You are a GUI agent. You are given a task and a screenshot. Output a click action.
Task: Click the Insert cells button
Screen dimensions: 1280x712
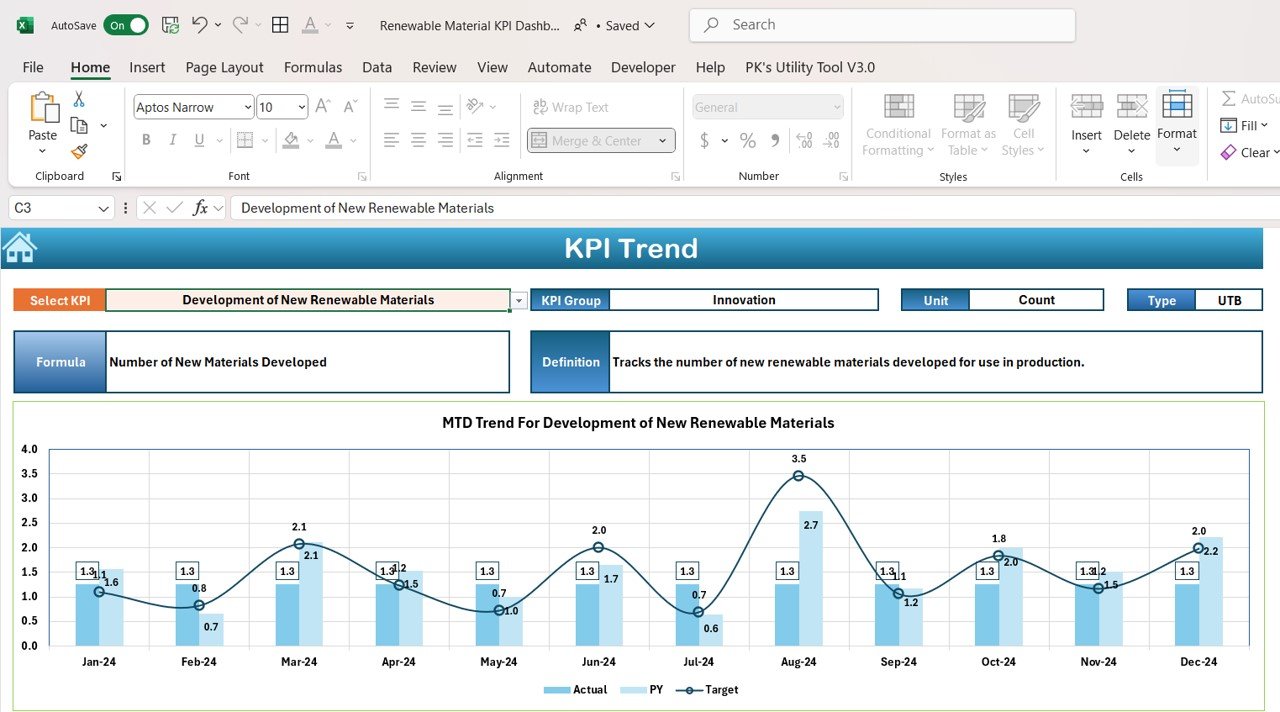click(x=1086, y=125)
